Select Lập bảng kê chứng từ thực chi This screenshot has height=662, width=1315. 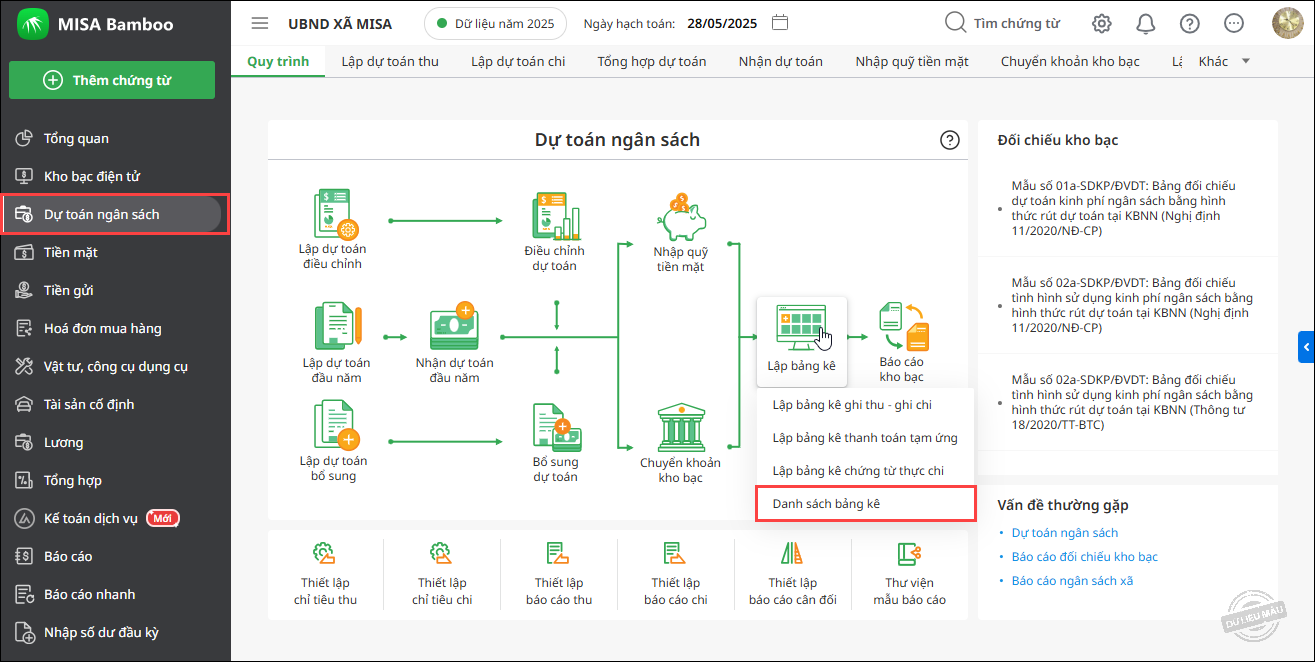tap(865, 471)
